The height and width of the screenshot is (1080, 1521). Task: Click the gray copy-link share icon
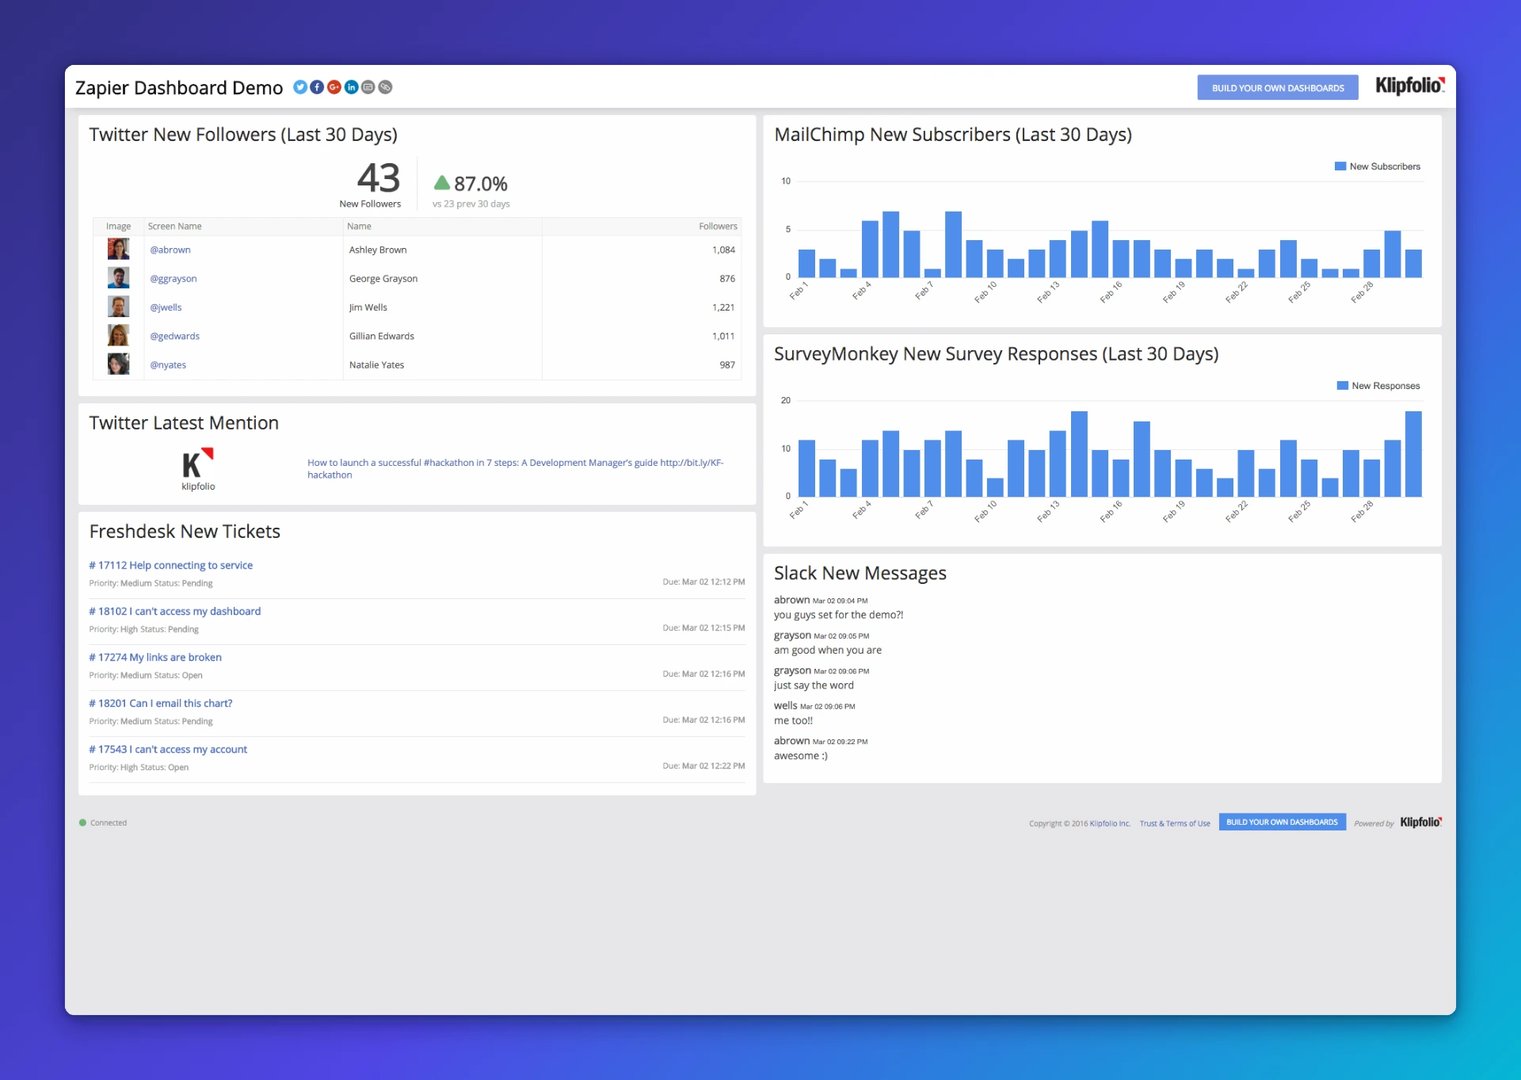[x=385, y=87]
